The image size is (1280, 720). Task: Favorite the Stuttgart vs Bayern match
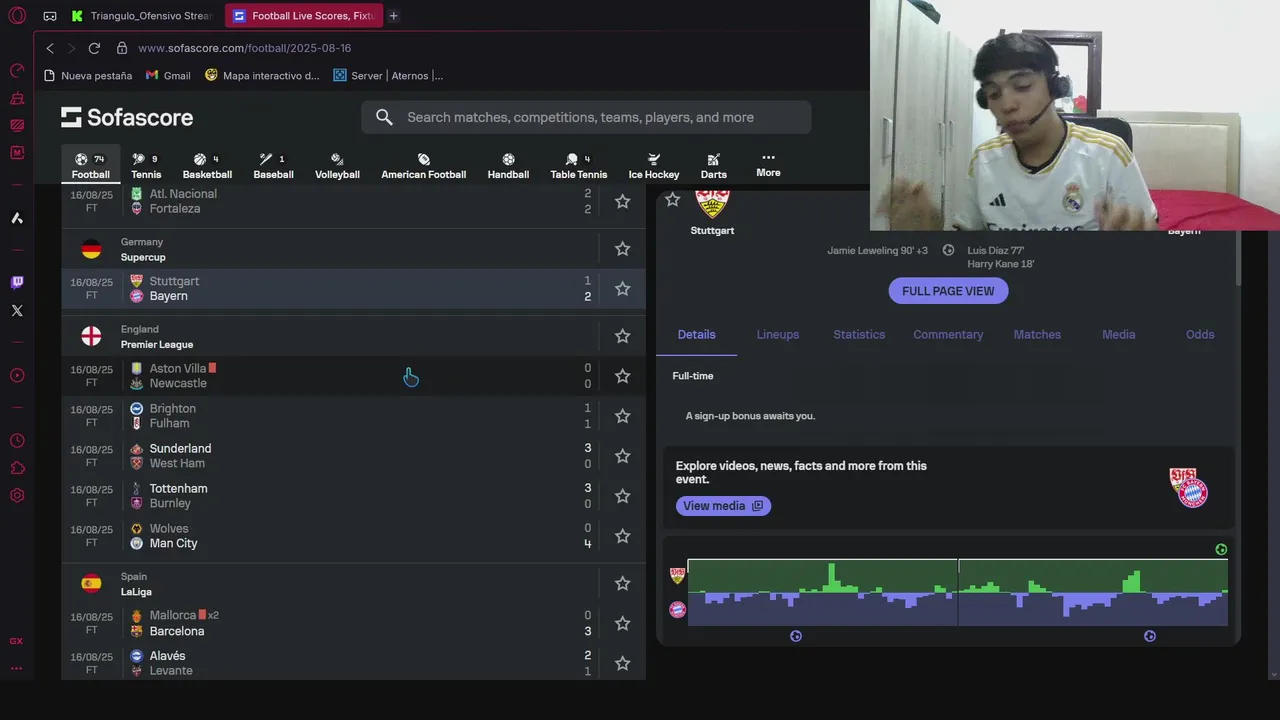tap(622, 288)
